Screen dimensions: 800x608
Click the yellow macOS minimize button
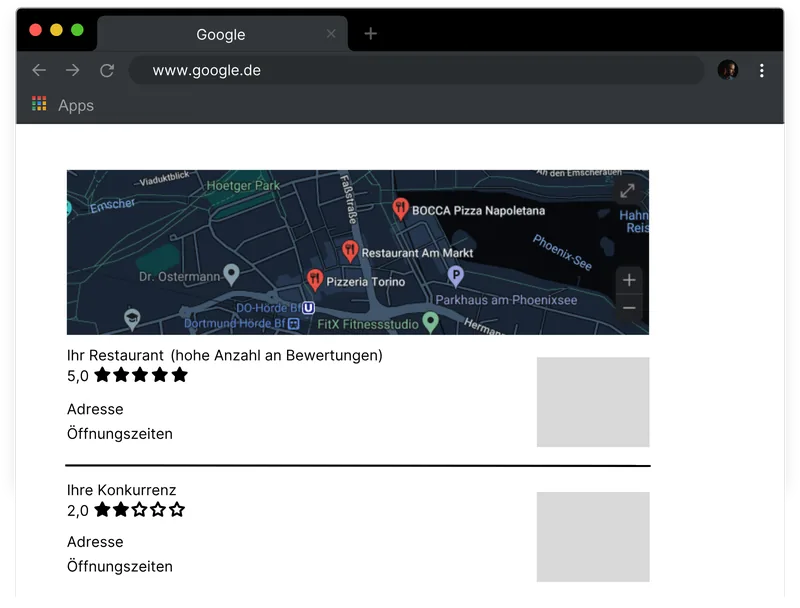(x=56, y=30)
